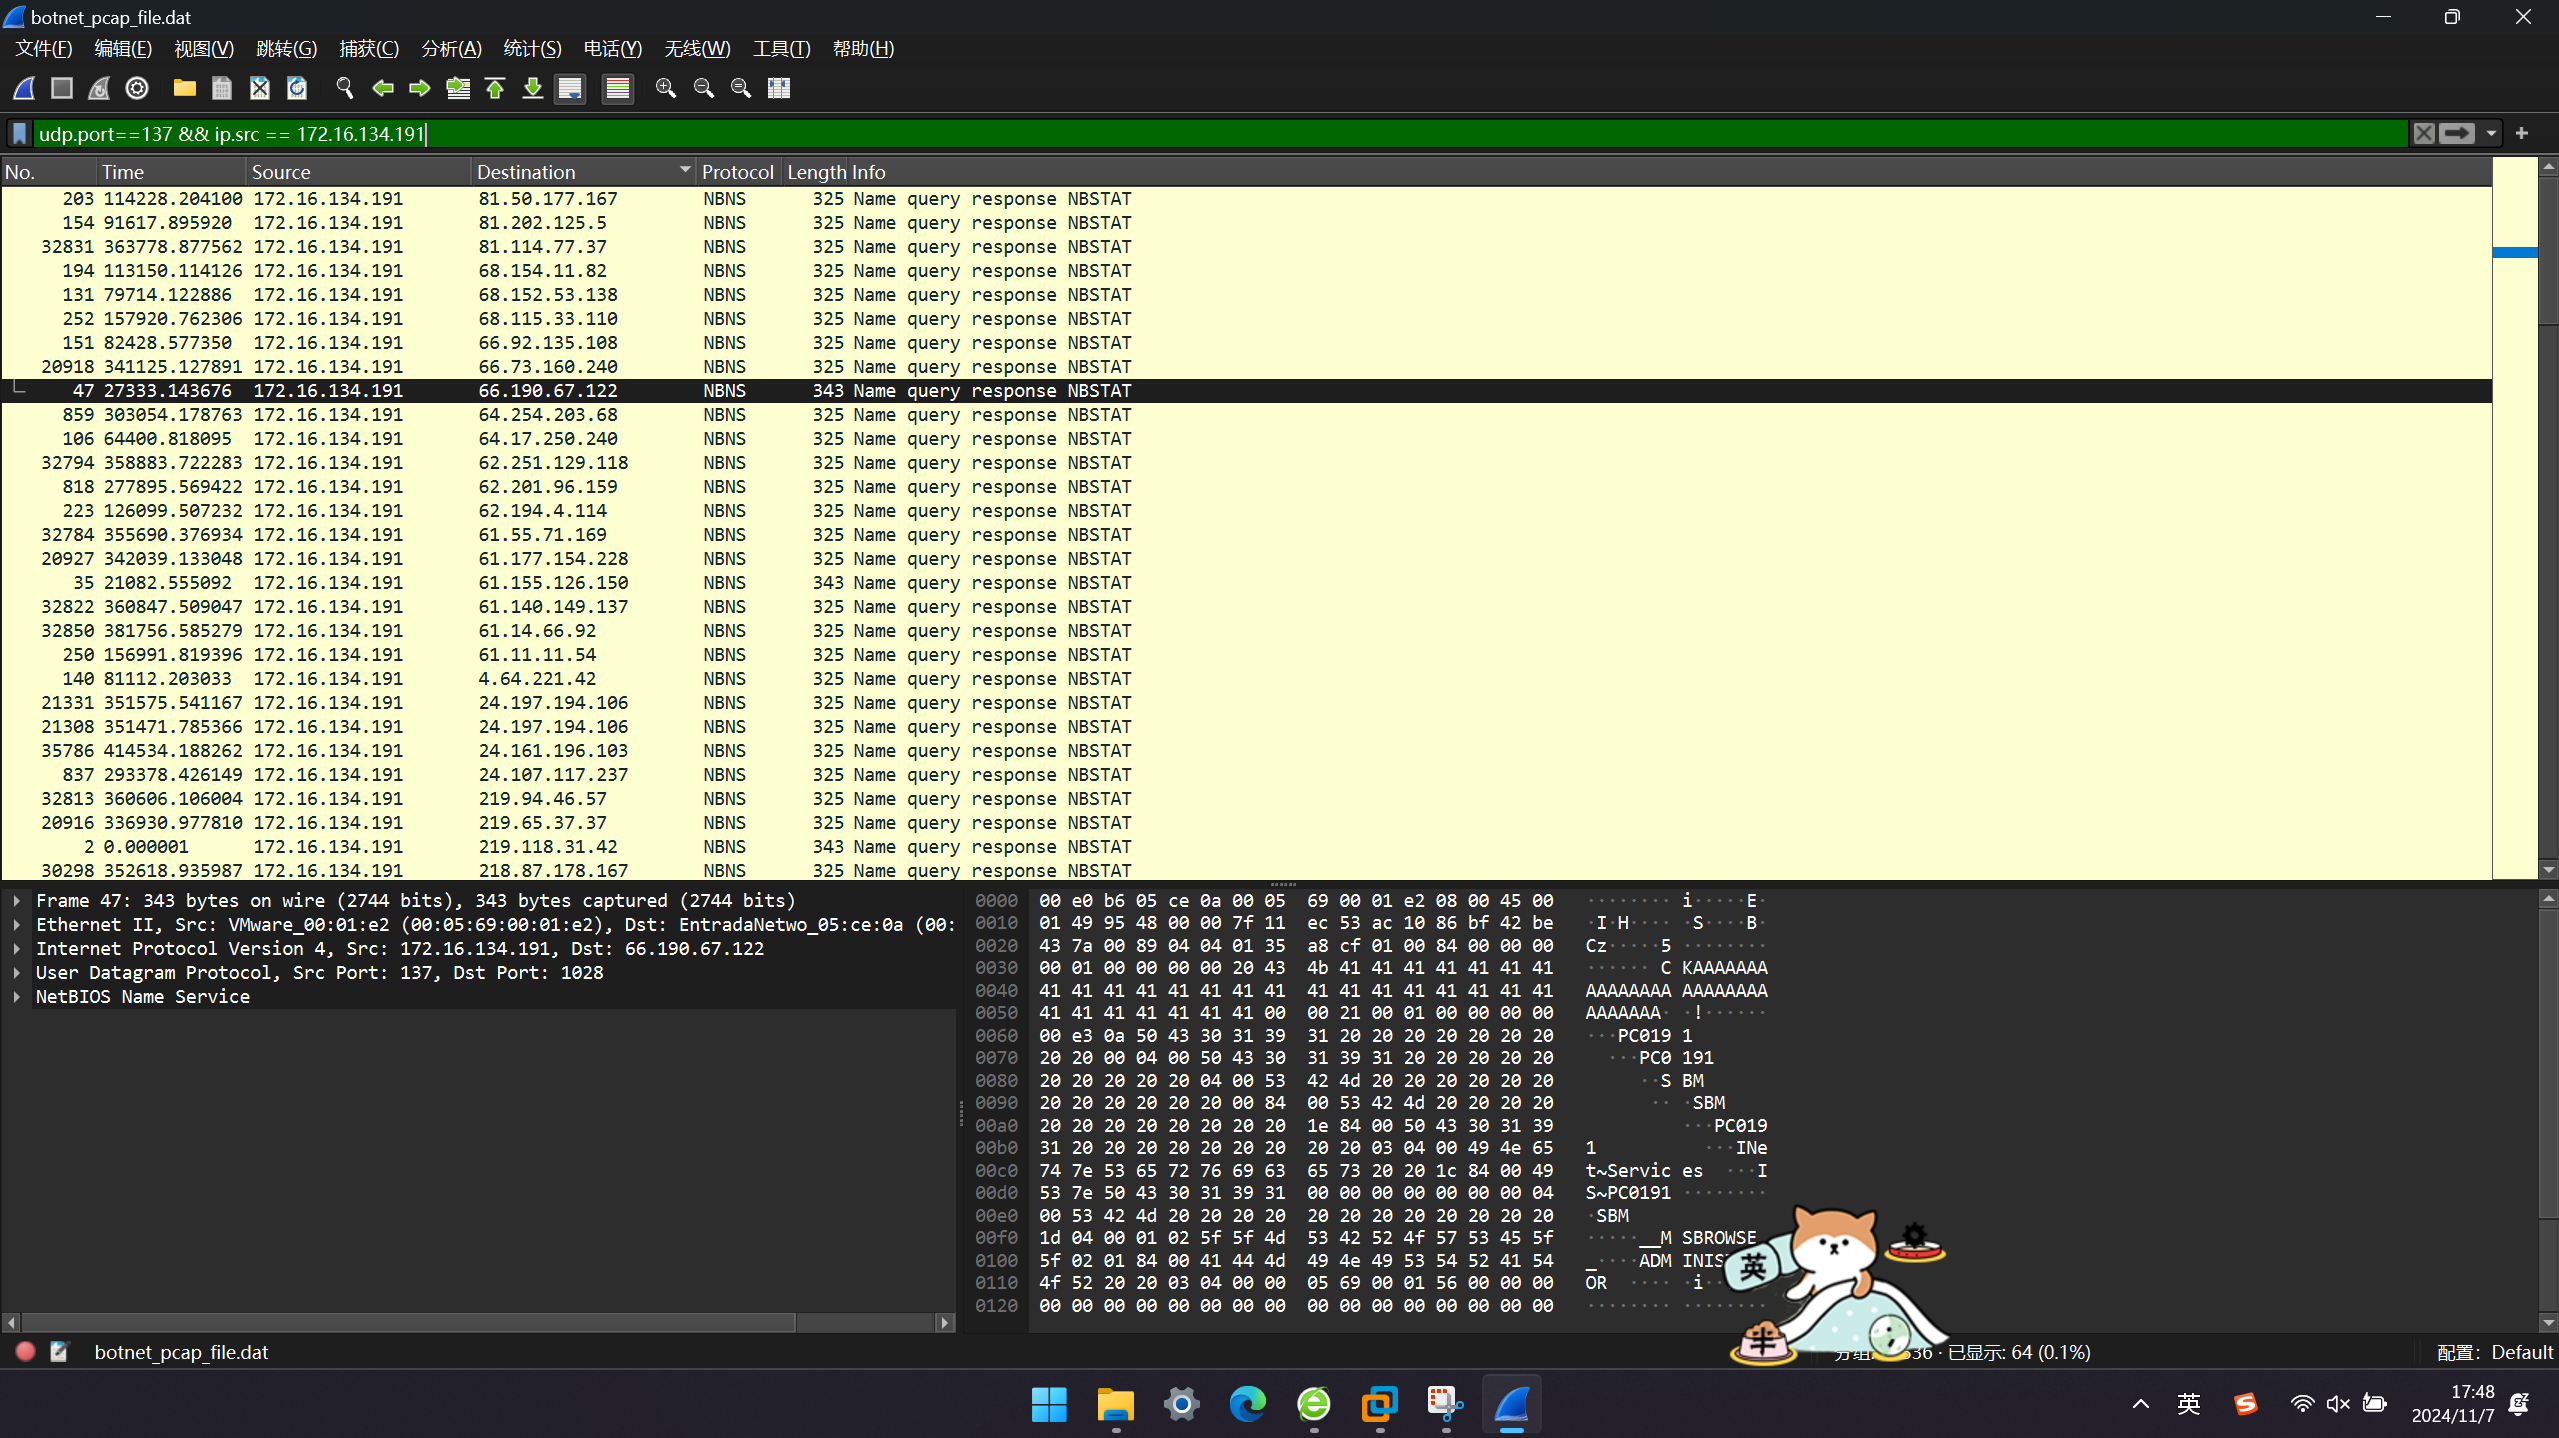Expand Internet Protocol Version 4 row

pos(16,948)
